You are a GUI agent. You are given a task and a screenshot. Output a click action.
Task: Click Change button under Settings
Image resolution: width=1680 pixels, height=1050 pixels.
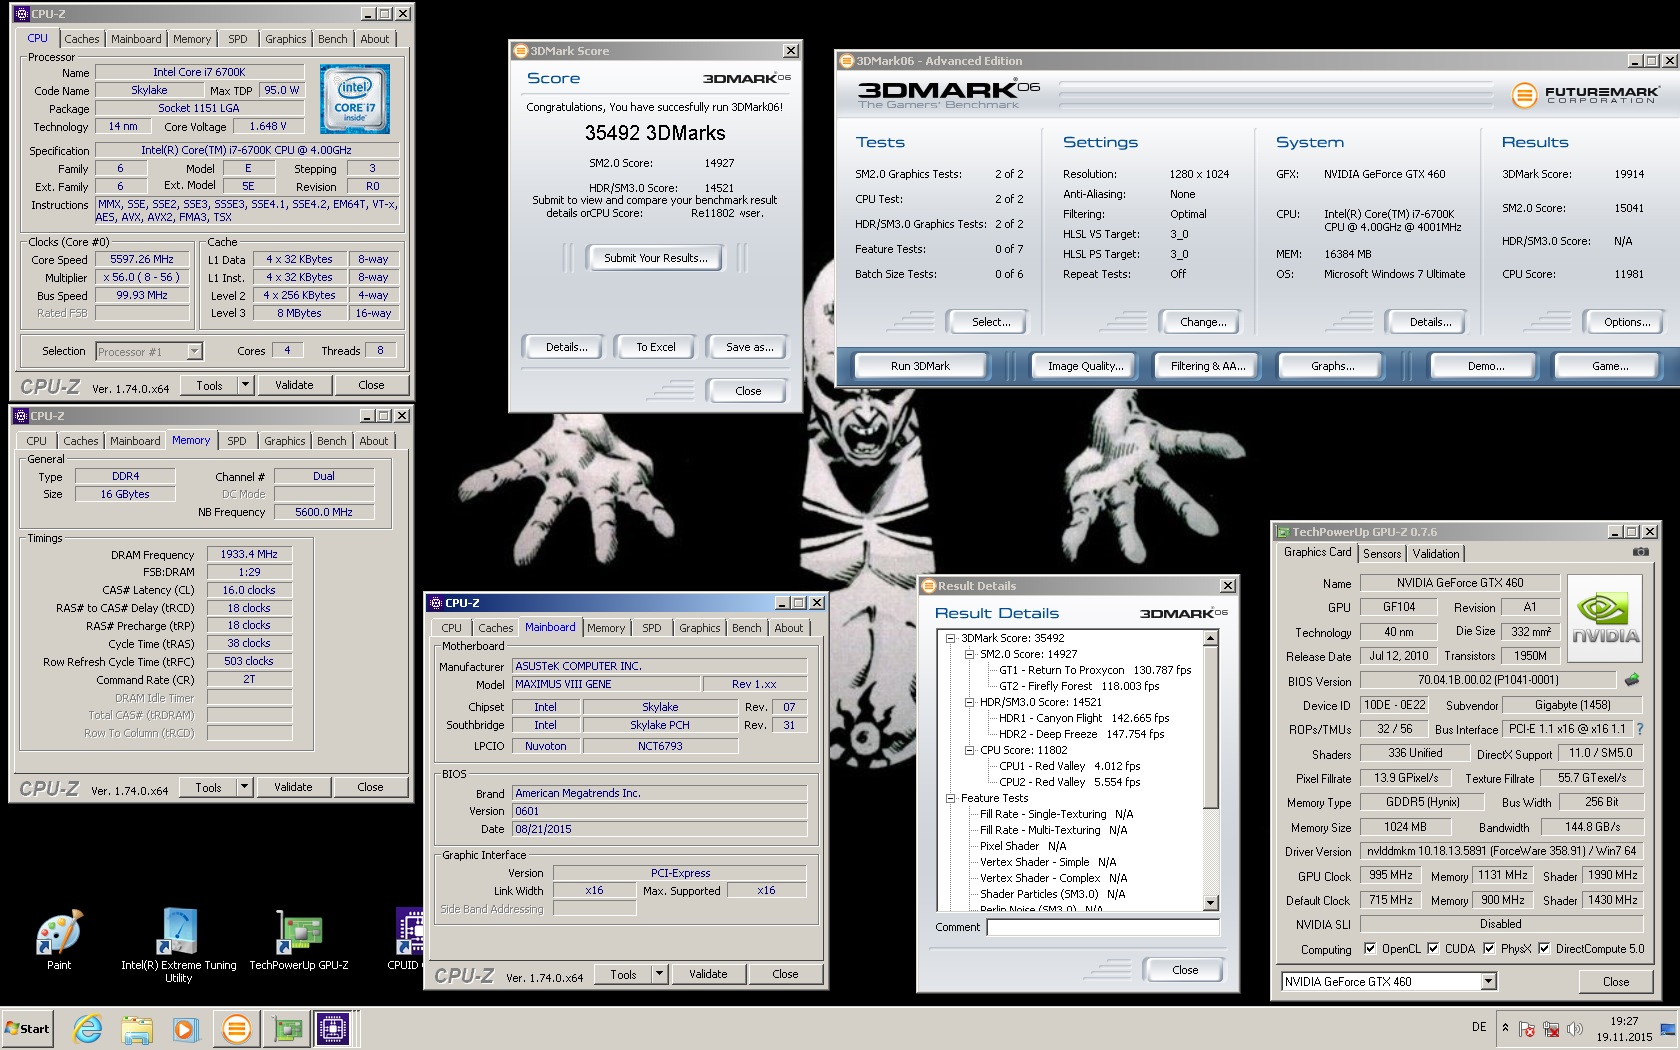[1203, 322]
